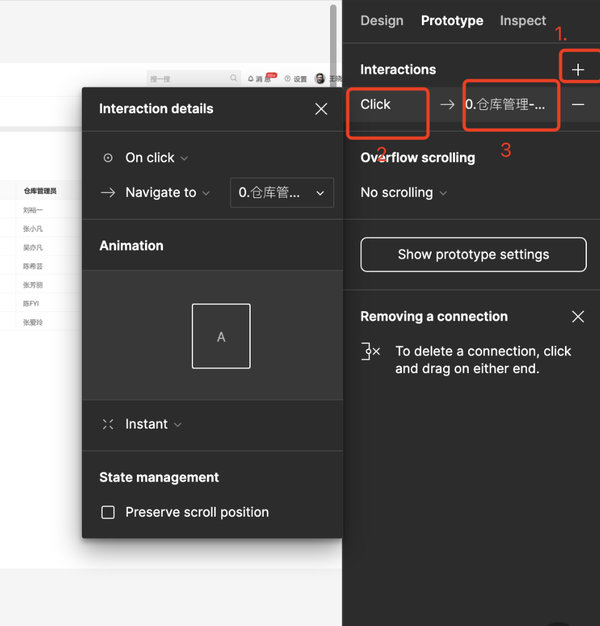The width and height of the screenshot is (600, 626).
Task: Add a new interaction with plus icon
Action: coord(578,70)
